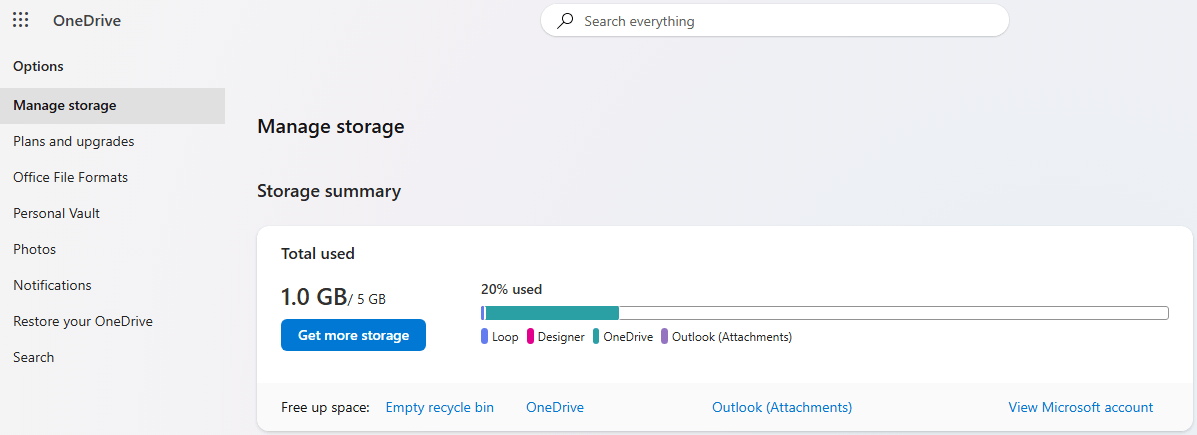Click Empty recycle bin link
1197x435 pixels.
click(440, 408)
